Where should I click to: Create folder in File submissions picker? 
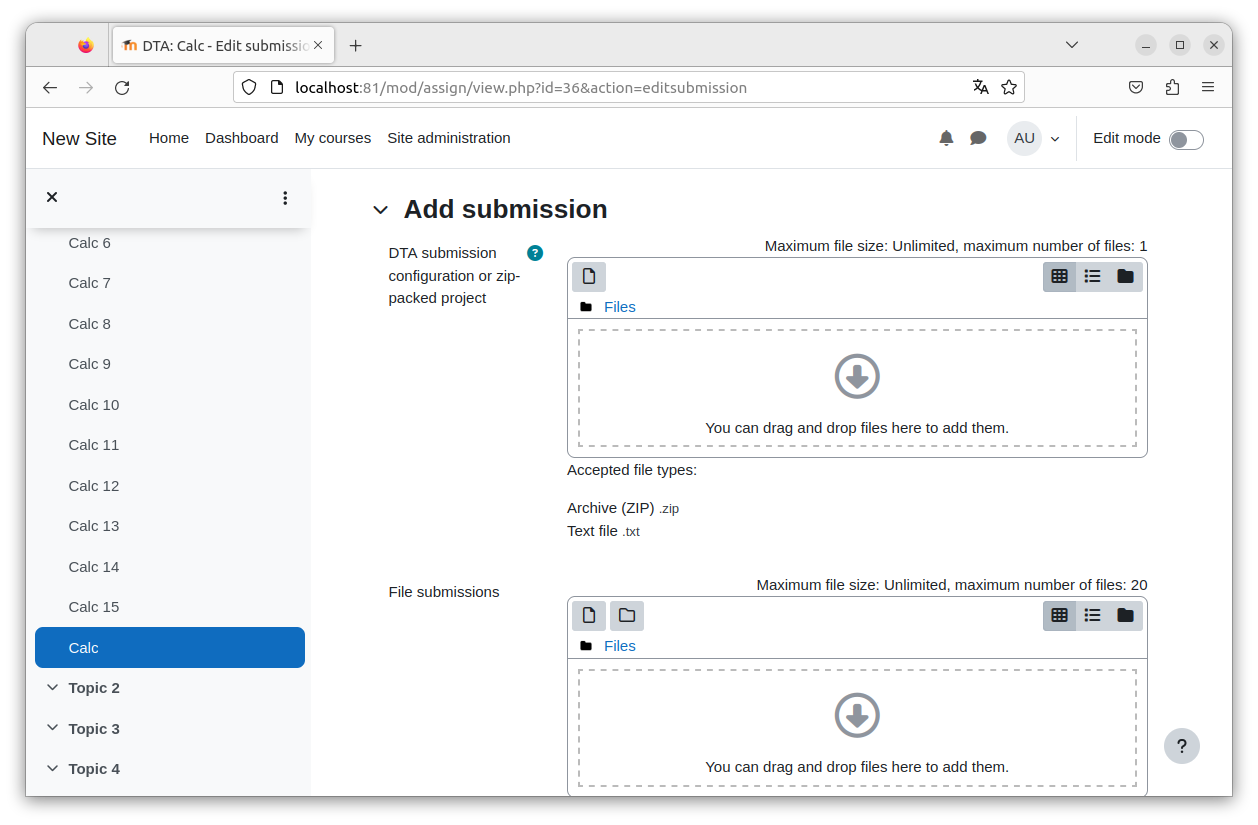tap(627, 615)
